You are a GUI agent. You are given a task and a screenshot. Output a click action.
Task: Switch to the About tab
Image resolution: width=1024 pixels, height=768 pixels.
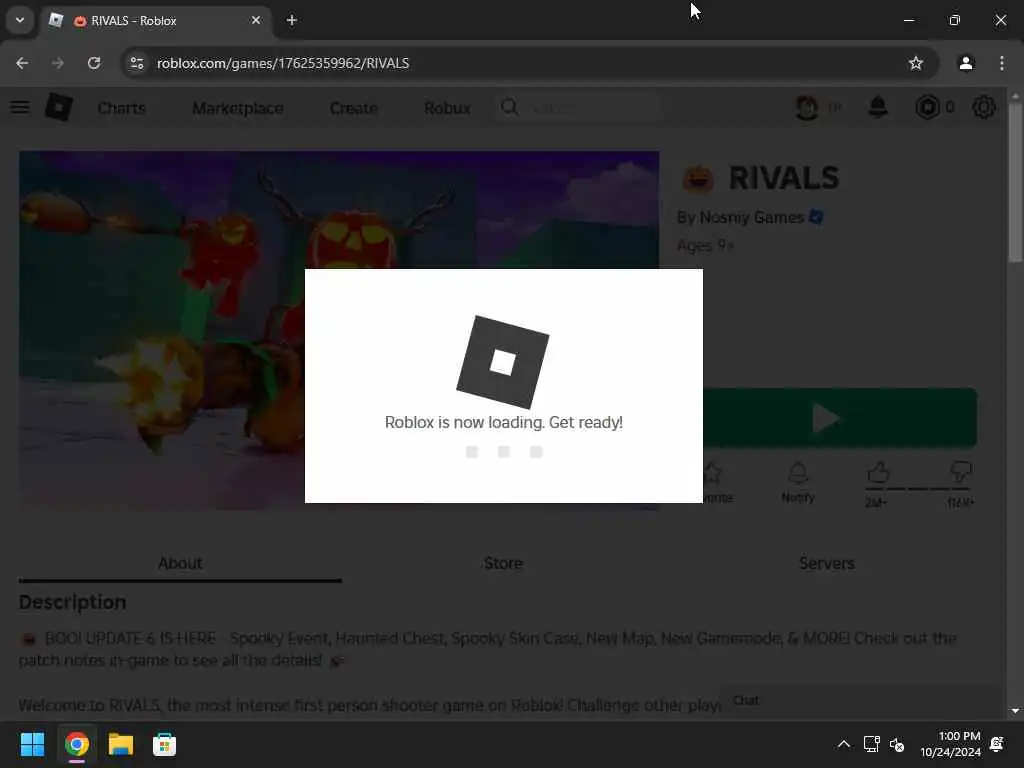tap(180, 563)
